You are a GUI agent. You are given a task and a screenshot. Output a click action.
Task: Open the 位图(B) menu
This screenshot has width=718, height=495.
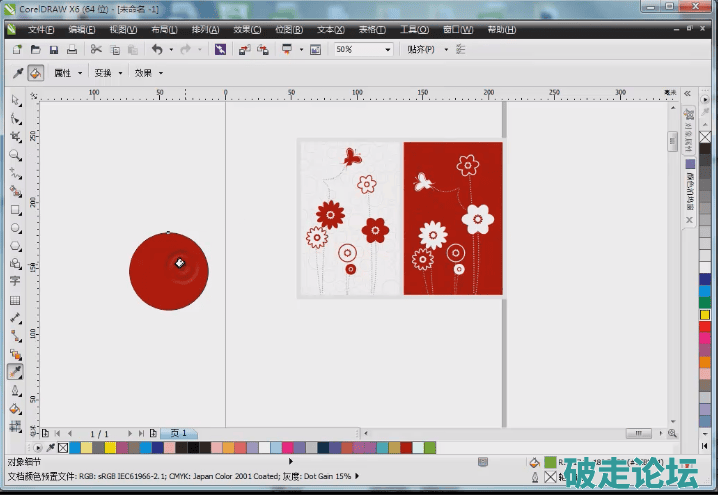(x=289, y=30)
